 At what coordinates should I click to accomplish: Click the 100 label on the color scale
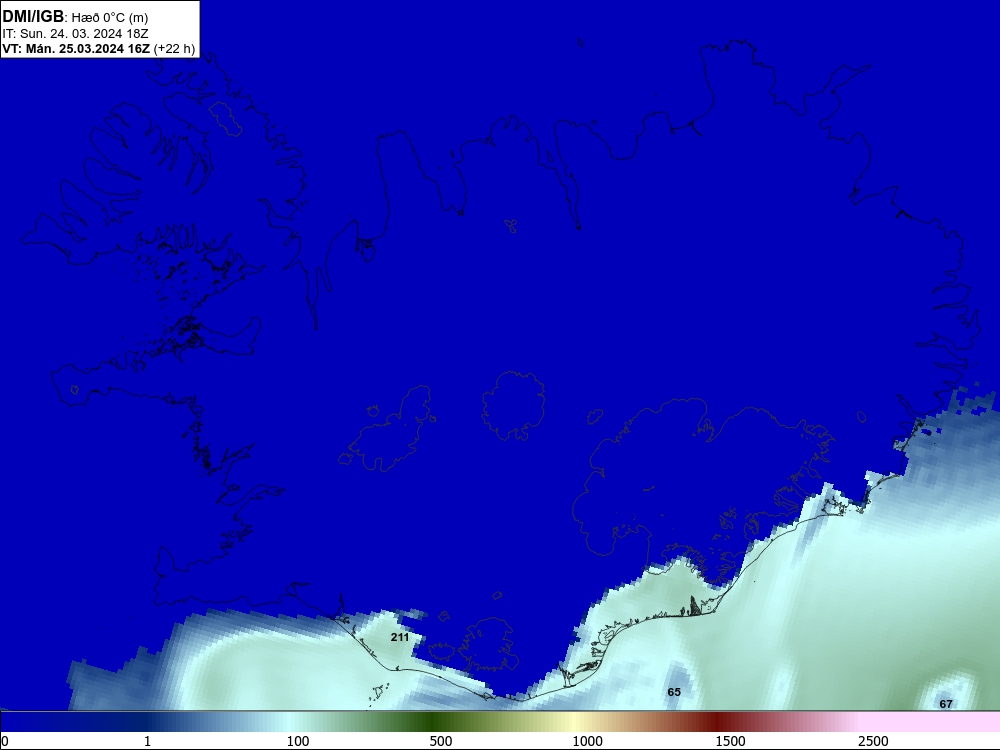[298, 741]
